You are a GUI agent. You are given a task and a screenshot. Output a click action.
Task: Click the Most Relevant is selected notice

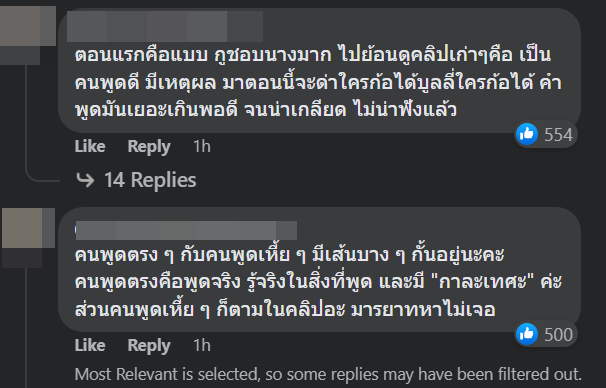pyautogui.click(x=328, y=374)
